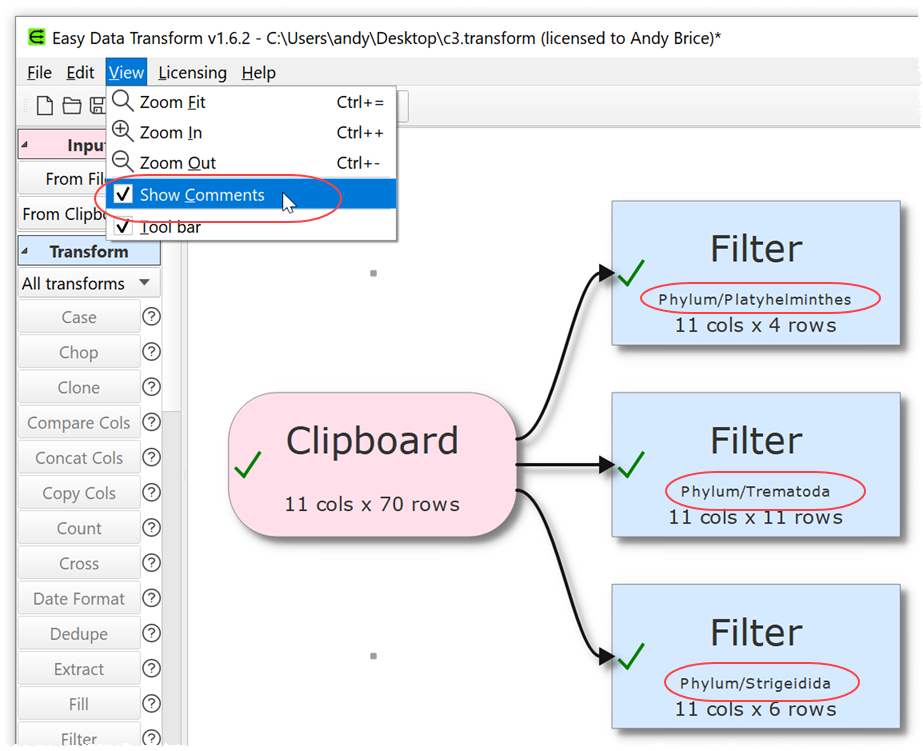923x751 pixels.
Task: Click the Phylum/Trematoda comment text
Action: pyautogui.click(x=755, y=491)
